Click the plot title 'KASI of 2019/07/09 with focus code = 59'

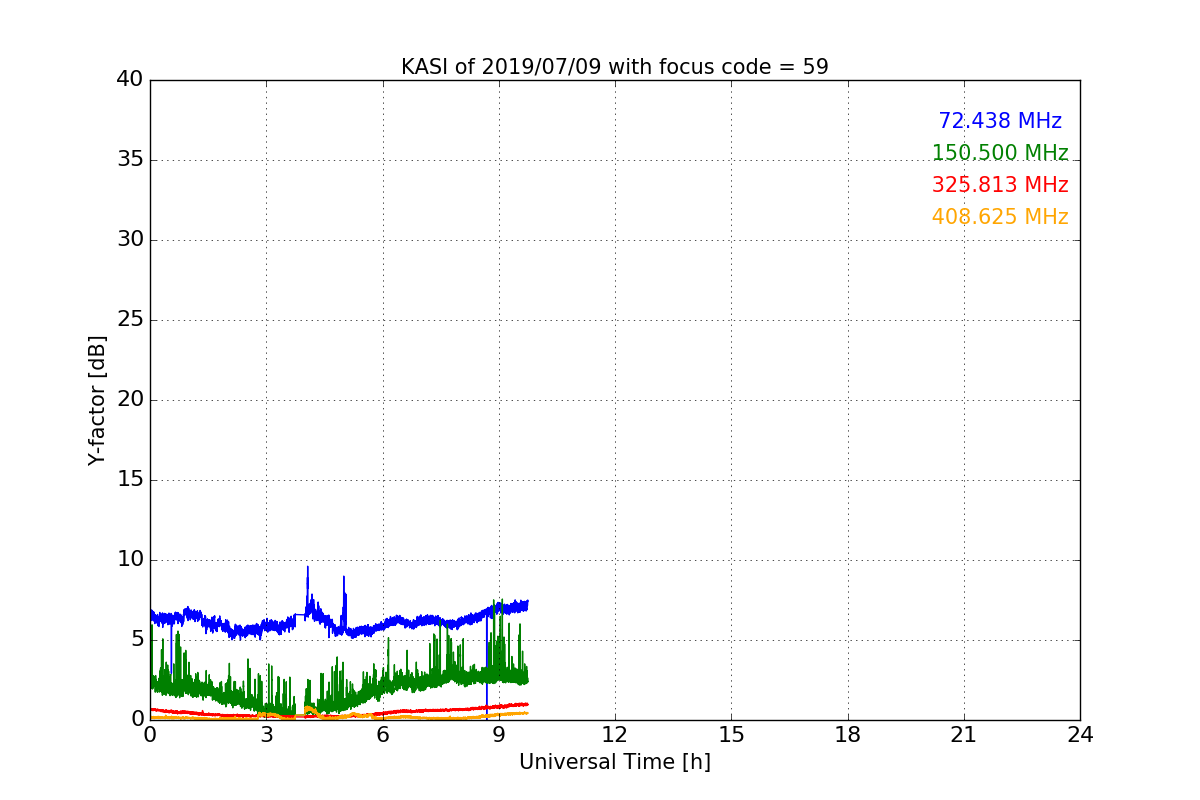615,67
